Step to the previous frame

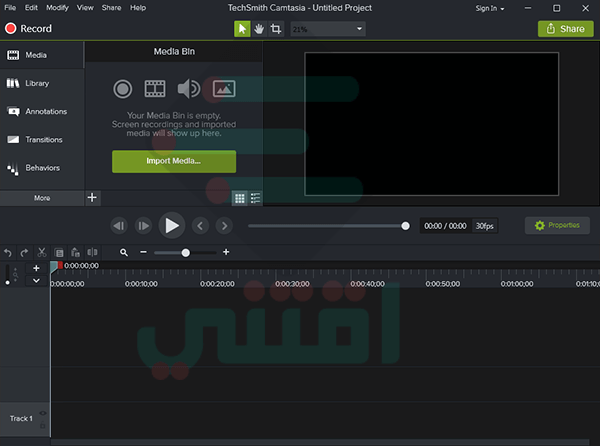coord(119,226)
